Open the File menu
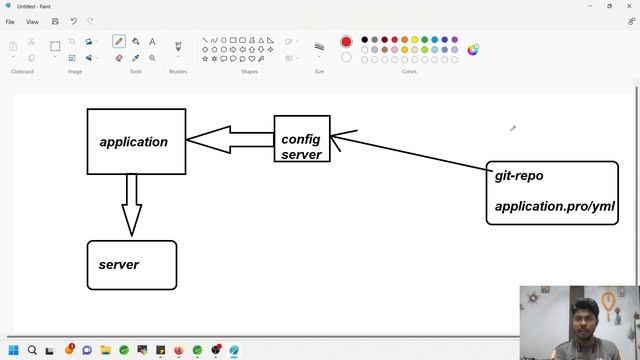Screen dimensions: 640x360 pos(10,22)
